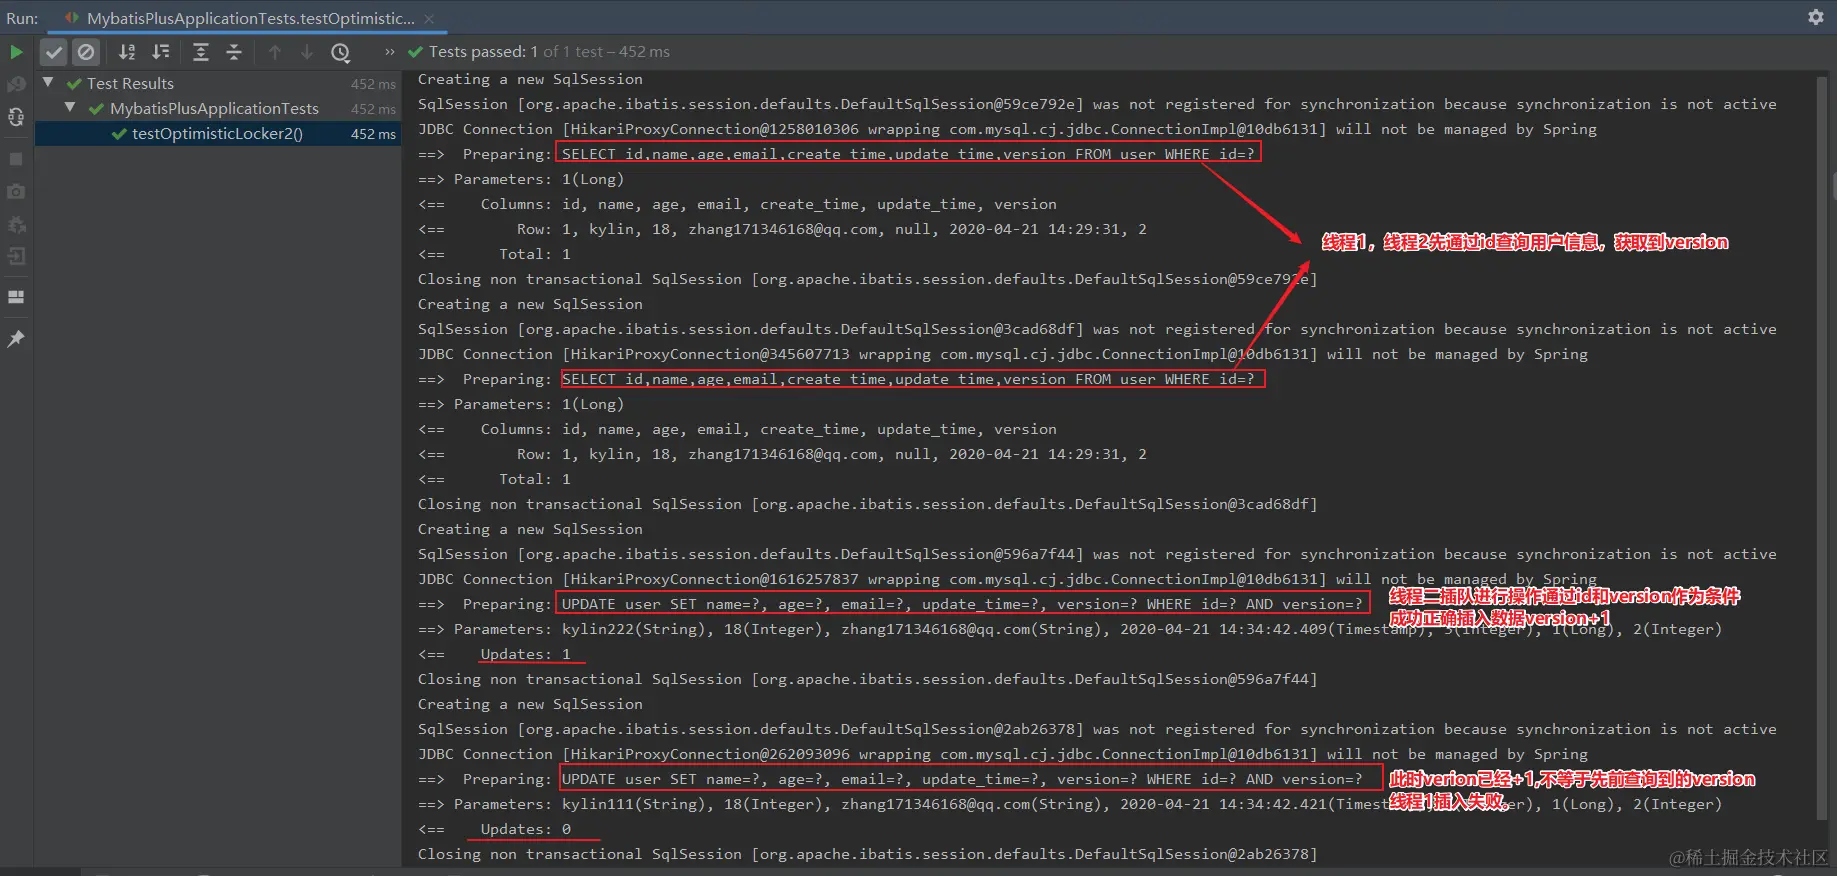
Task: Click the green Run tests button
Action: 16,52
